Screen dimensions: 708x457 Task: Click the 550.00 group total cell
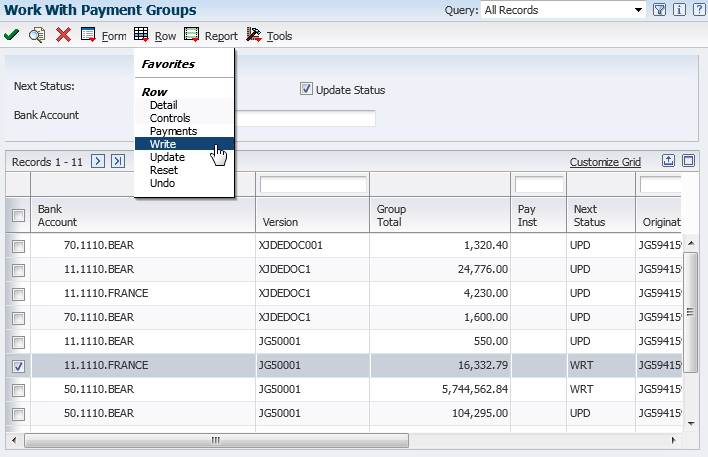[440, 341]
